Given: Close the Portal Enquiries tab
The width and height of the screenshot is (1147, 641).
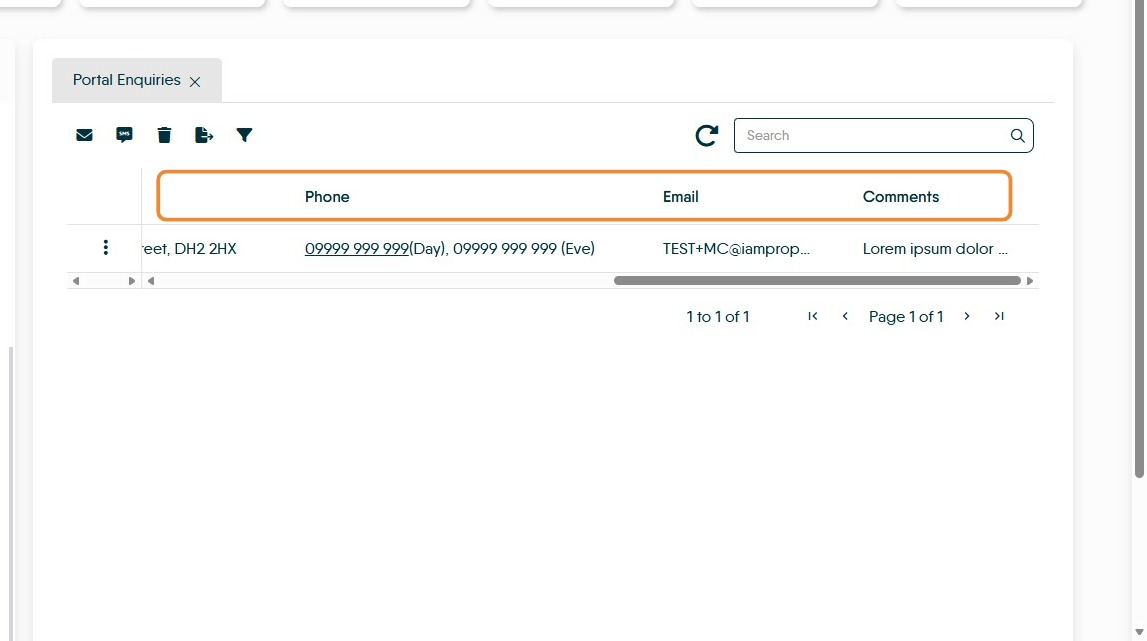Looking at the screenshot, I should click(x=195, y=81).
